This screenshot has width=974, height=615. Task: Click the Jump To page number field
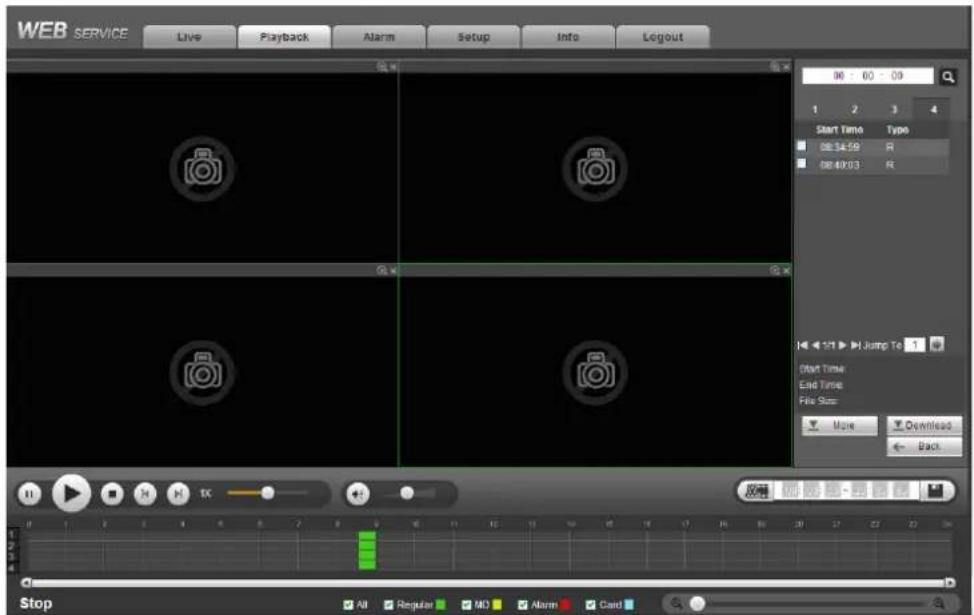point(914,345)
